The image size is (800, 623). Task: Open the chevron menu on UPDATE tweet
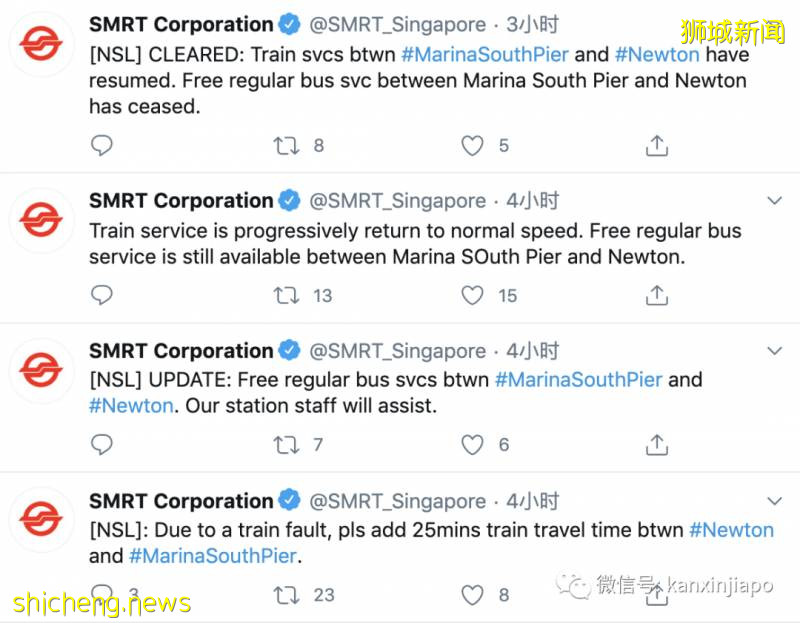774,351
